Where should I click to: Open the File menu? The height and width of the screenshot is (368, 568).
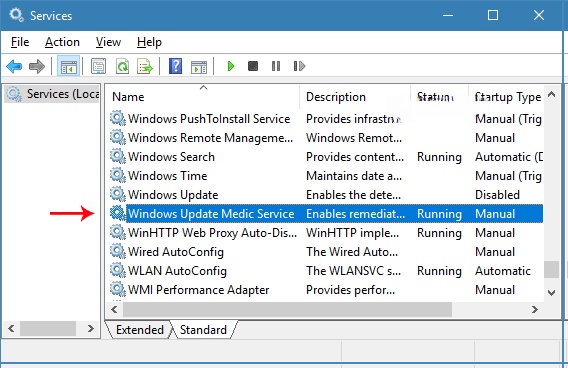[20, 42]
